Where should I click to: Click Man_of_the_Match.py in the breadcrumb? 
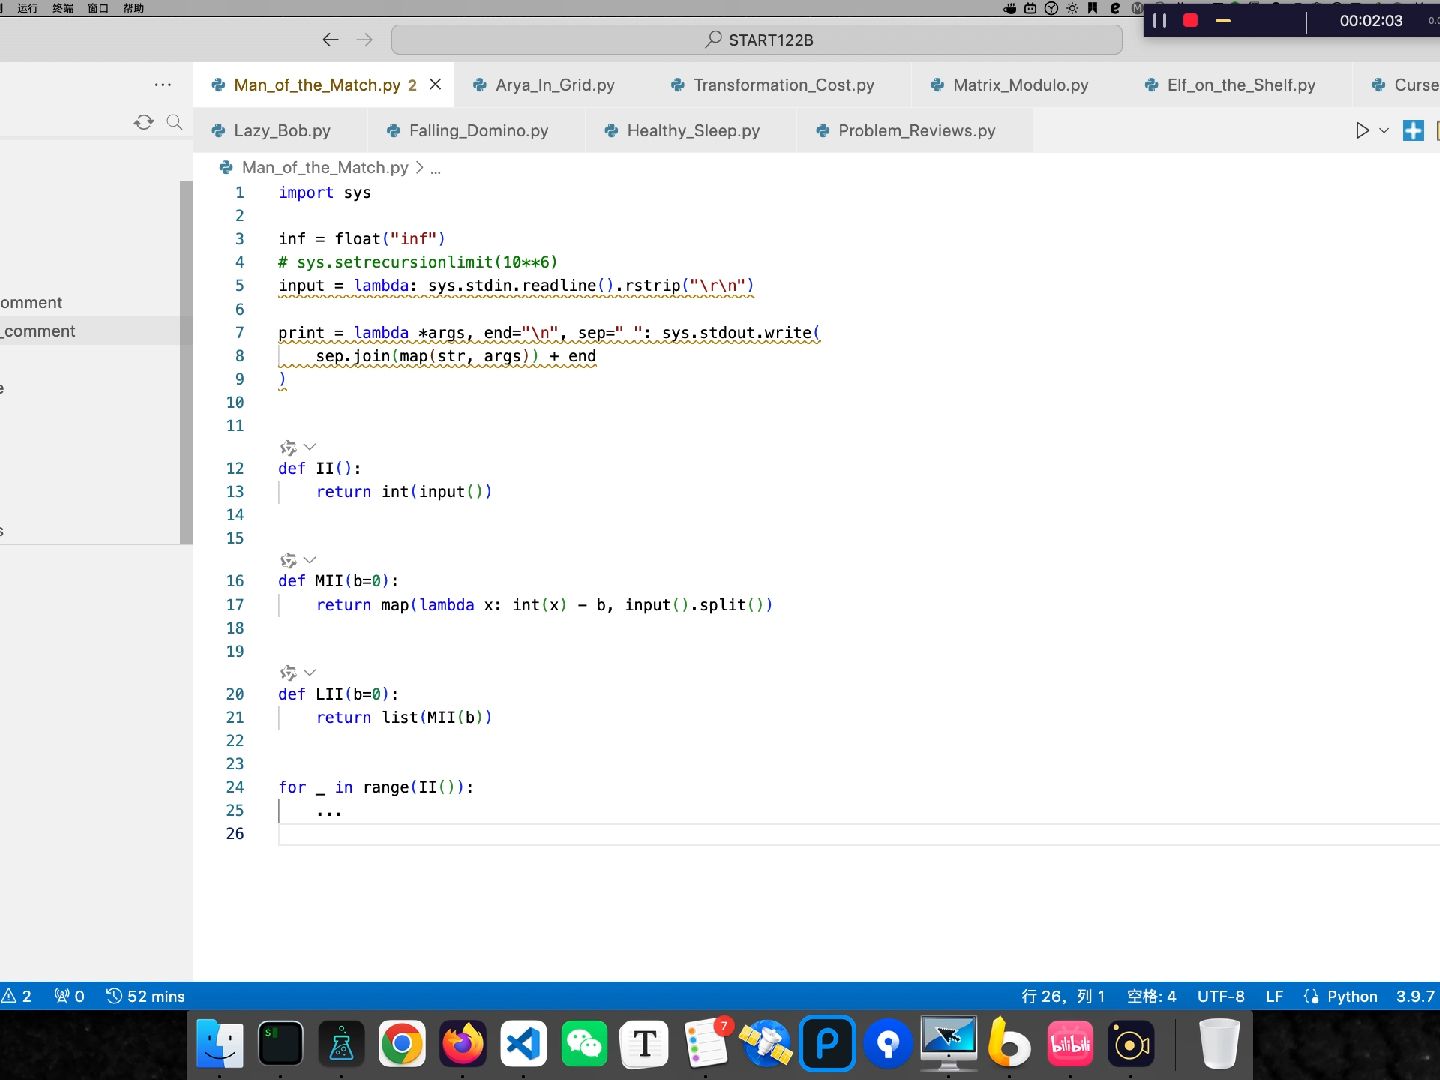tap(325, 167)
